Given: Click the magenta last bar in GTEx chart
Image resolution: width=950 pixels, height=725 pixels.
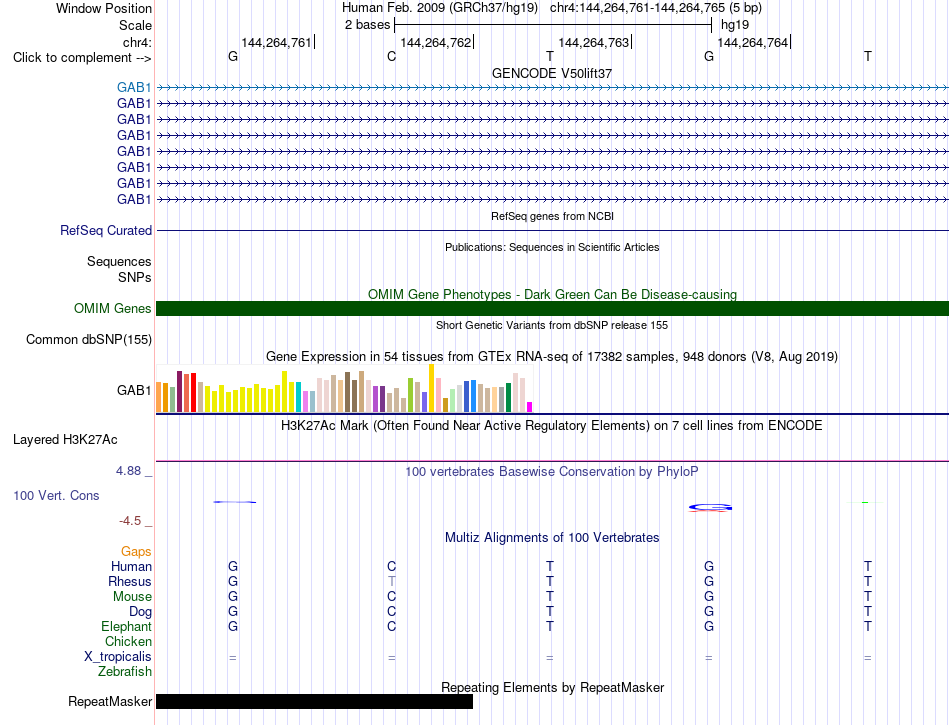Looking at the screenshot, I should click(x=530, y=407).
